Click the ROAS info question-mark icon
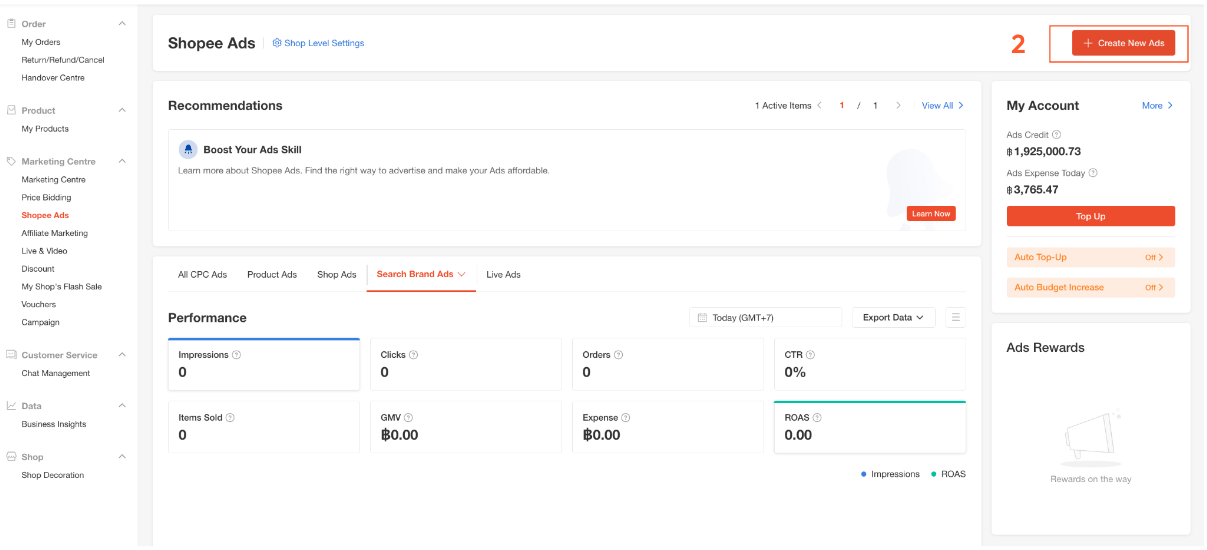This screenshot has width=1207, height=550. click(x=817, y=418)
